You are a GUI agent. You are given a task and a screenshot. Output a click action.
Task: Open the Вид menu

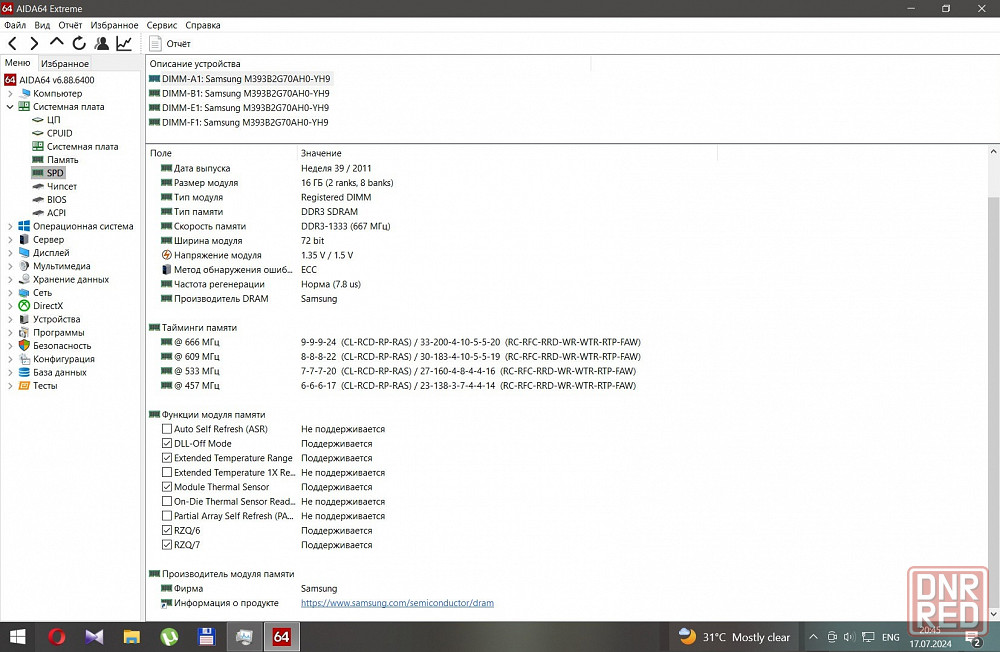[42, 26]
